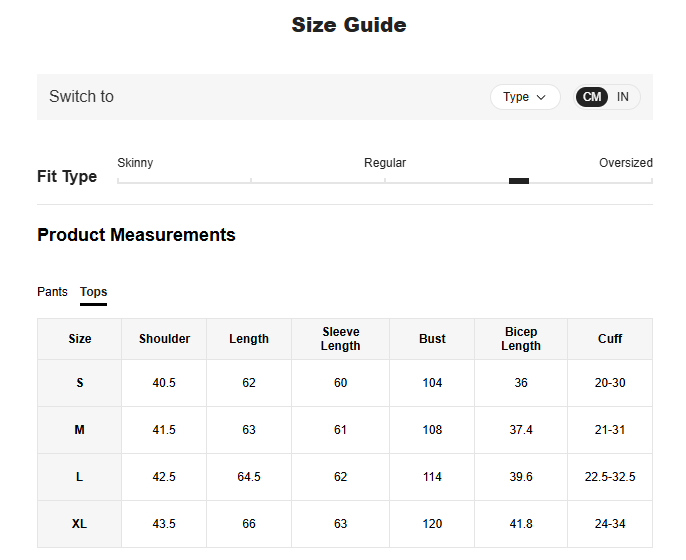Select the Pants tab
The width and height of the screenshot is (686, 560).
pos(52,292)
